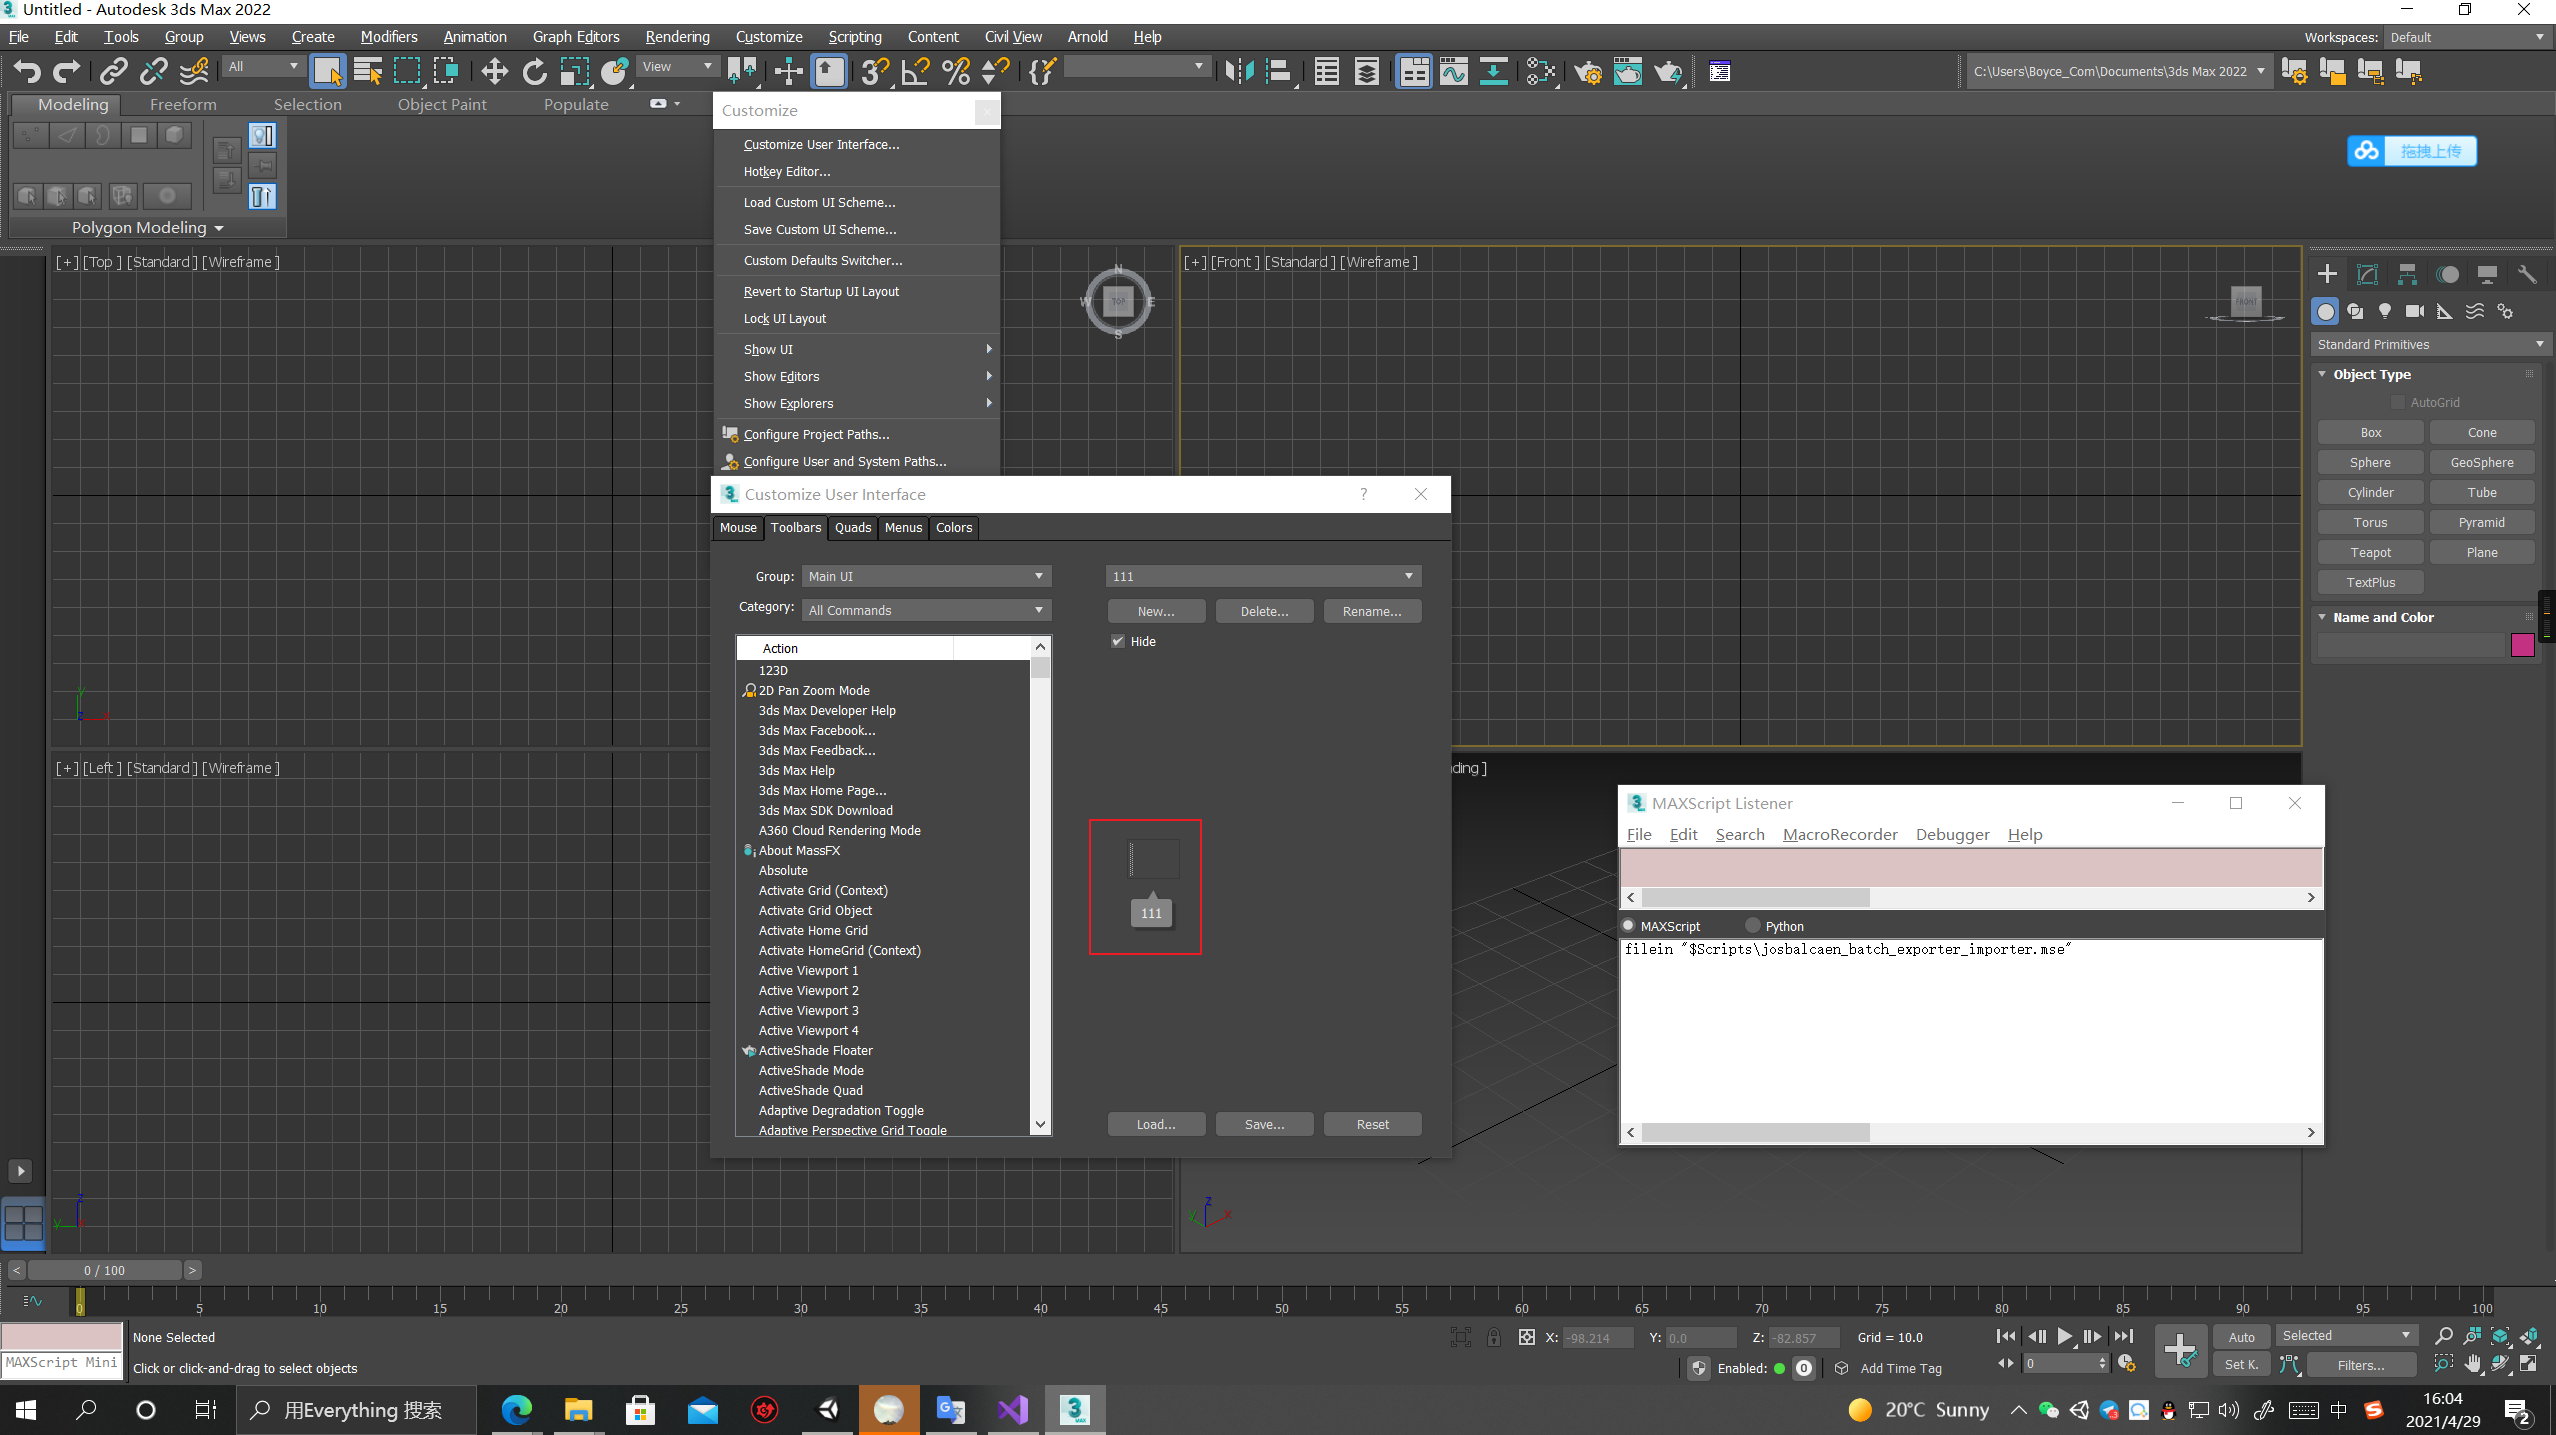Open the Show UI submenu
2556x1435 pixels.
tap(856, 349)
